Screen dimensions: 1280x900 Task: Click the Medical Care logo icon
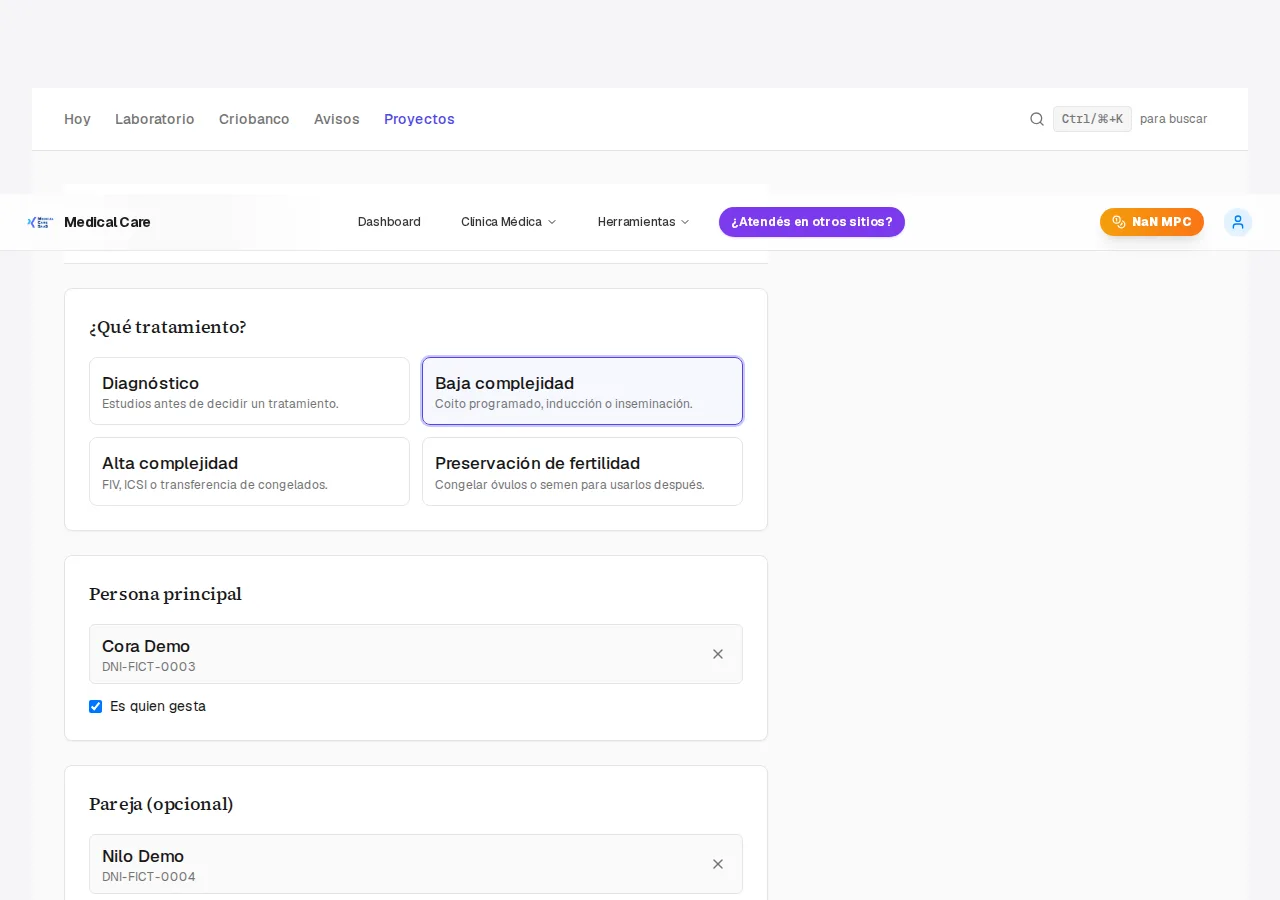40,222
